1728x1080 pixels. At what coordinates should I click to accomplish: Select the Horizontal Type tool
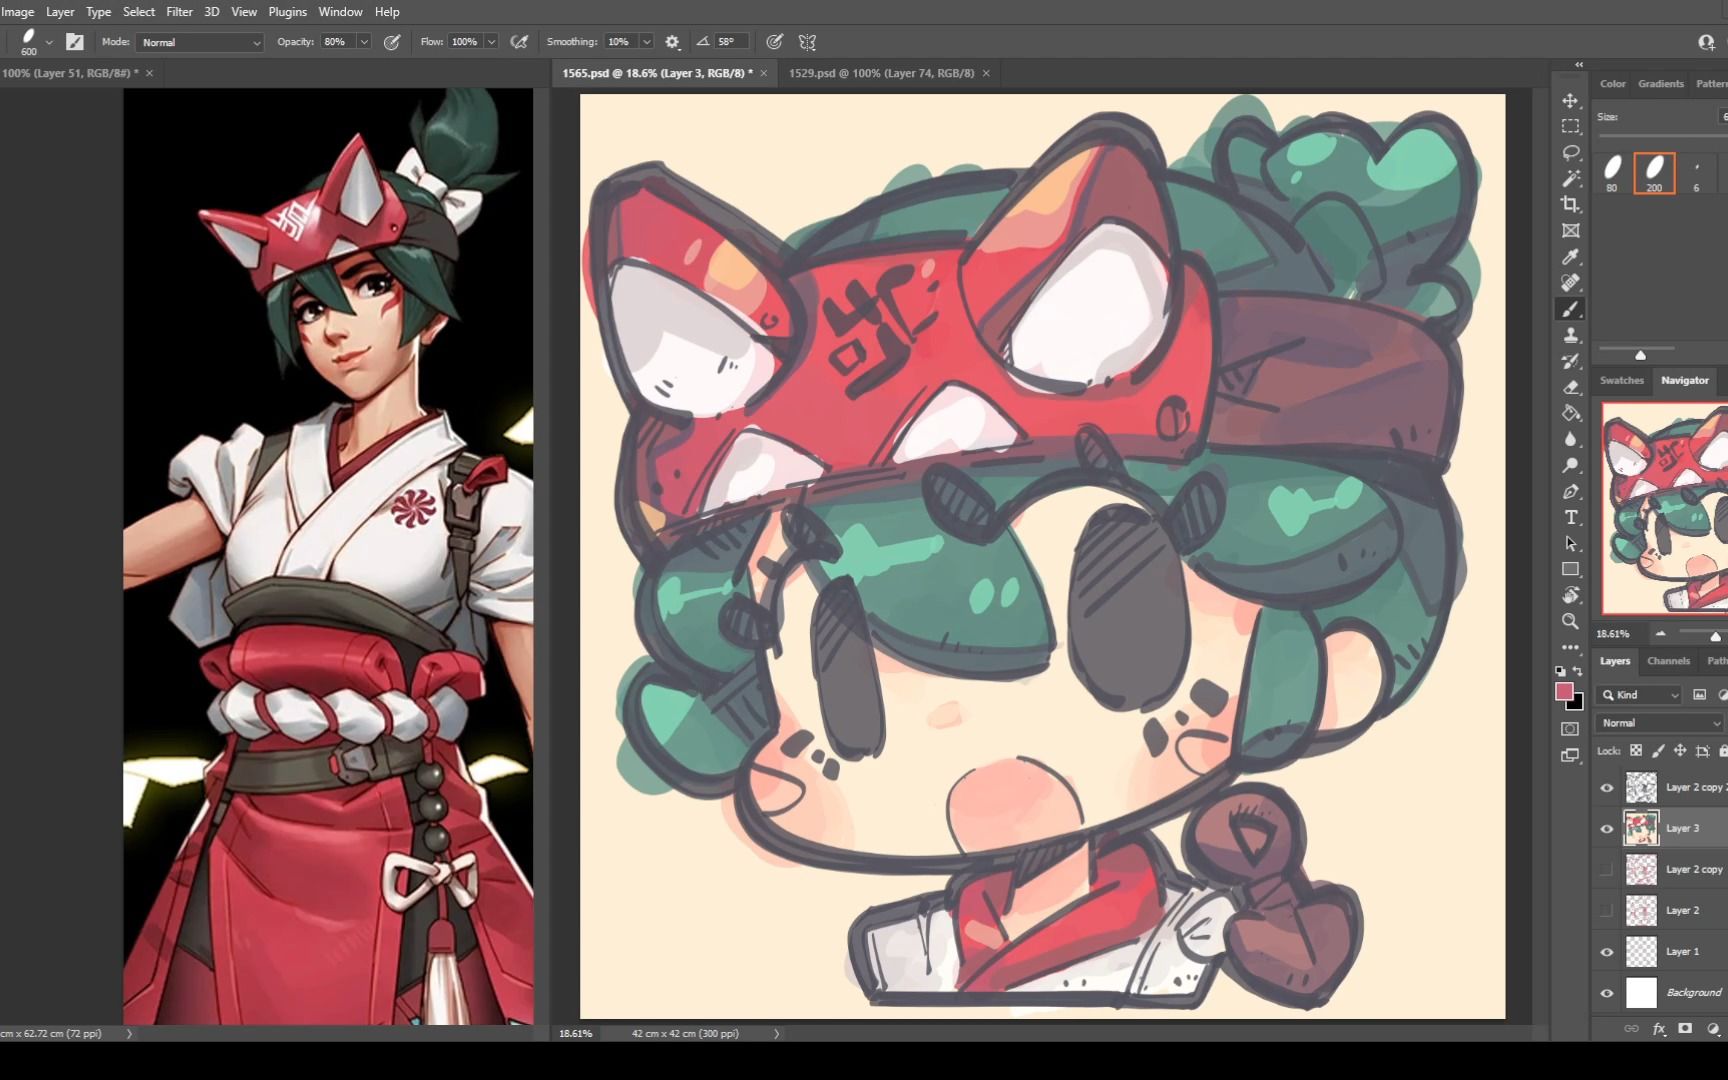[1571, 517]
